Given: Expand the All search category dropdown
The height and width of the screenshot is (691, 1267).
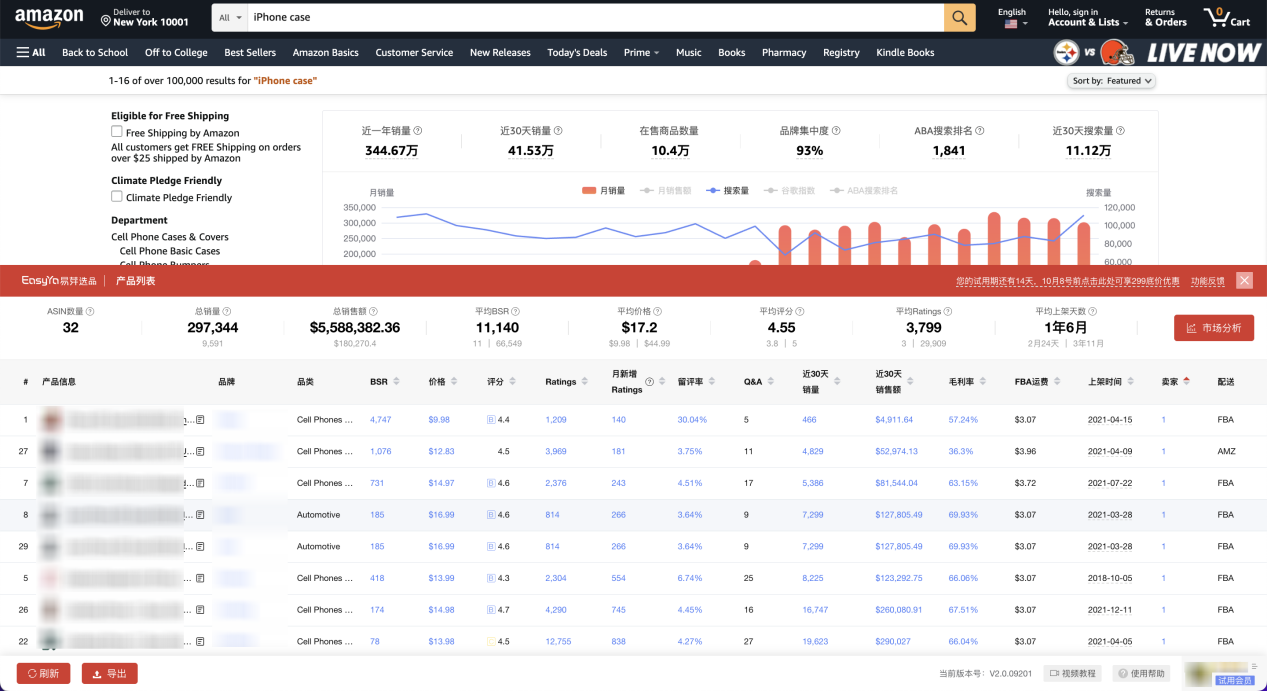Looking at the screenshot, I should 230,18.
